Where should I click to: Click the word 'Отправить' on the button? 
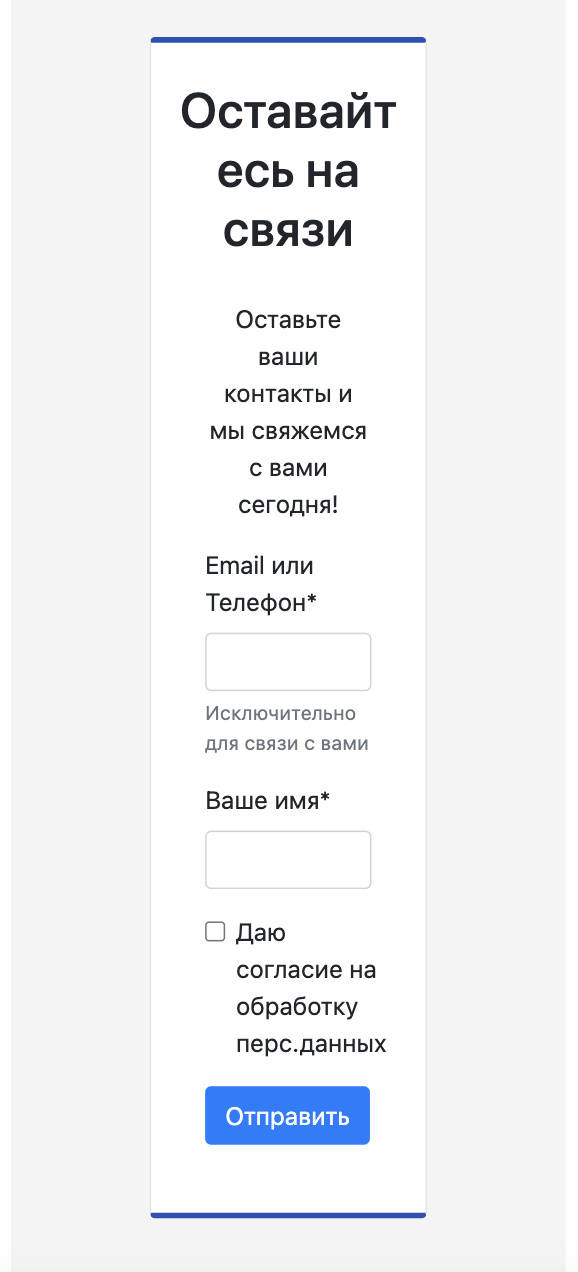coord(287,1115)
